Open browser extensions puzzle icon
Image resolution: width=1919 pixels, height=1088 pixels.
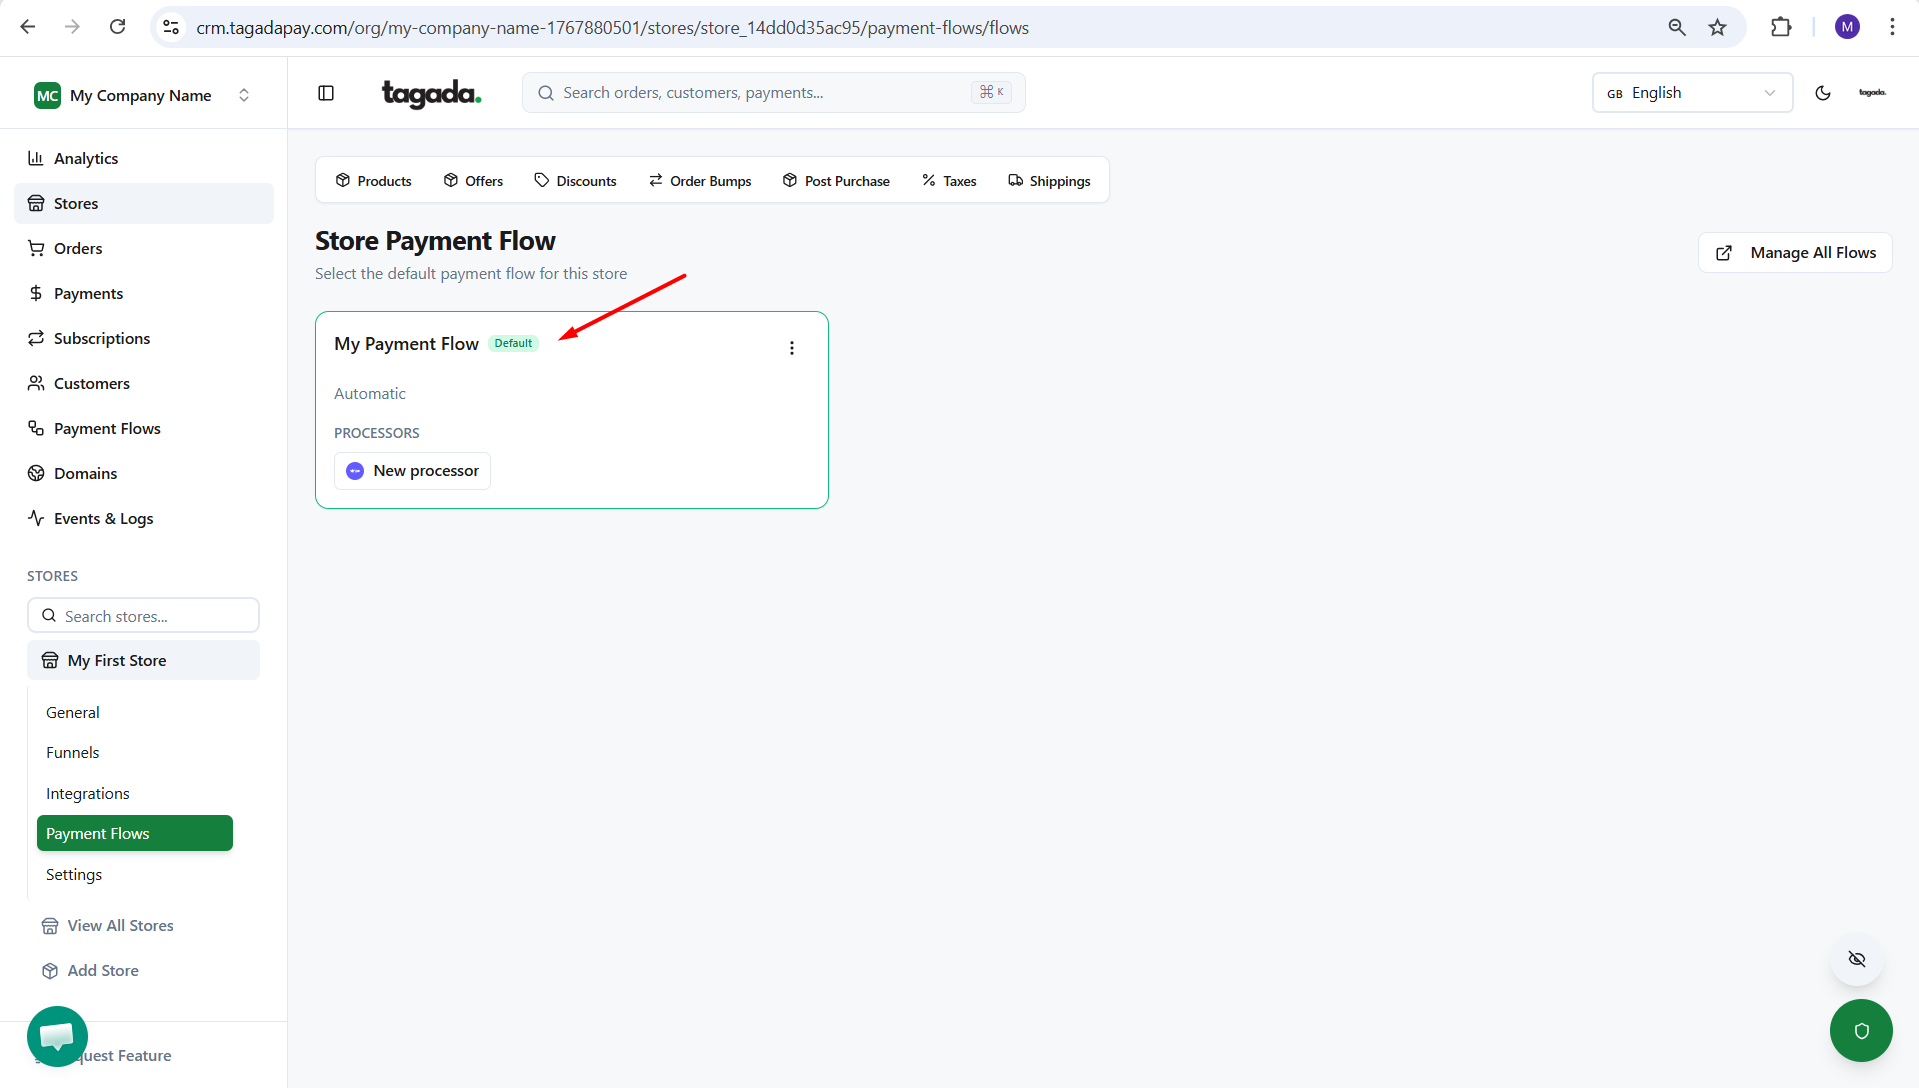(1781, 27)
